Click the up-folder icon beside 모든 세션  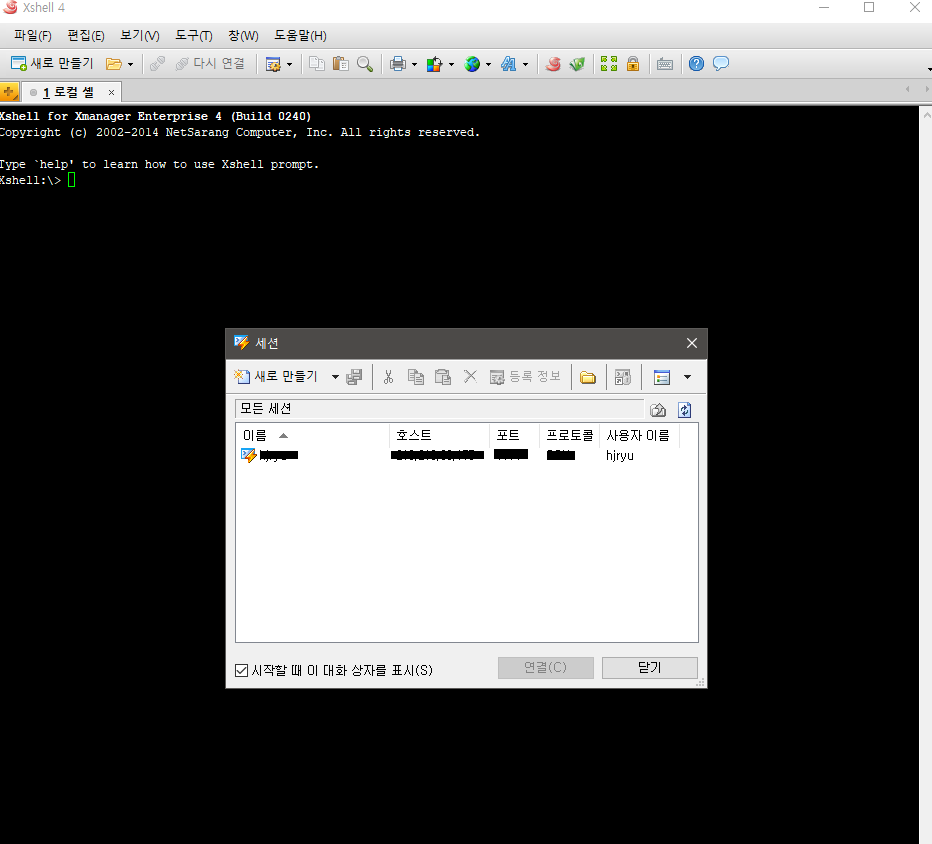(x=657, y=410)
